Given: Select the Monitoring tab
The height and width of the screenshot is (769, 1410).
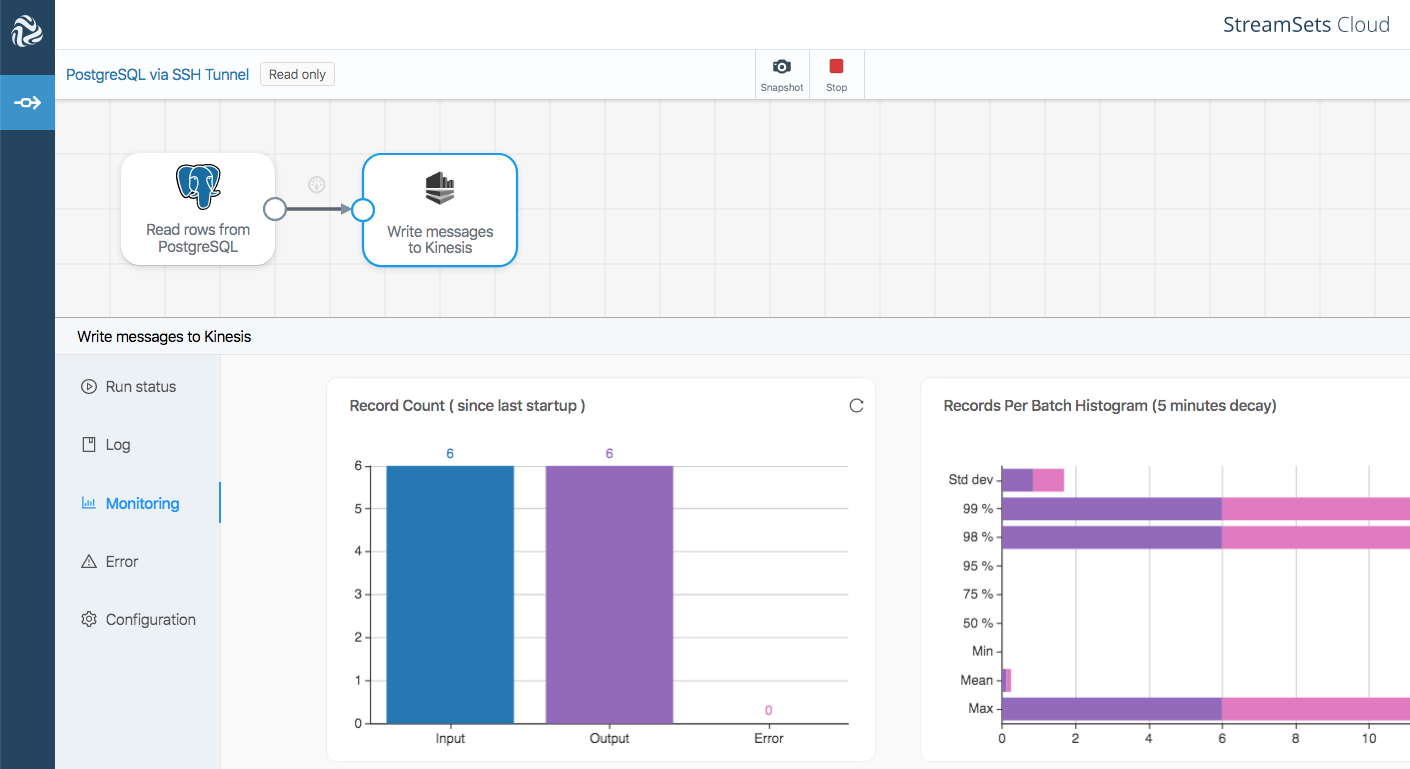Looking at the screenshot, I should click(138, 503).
